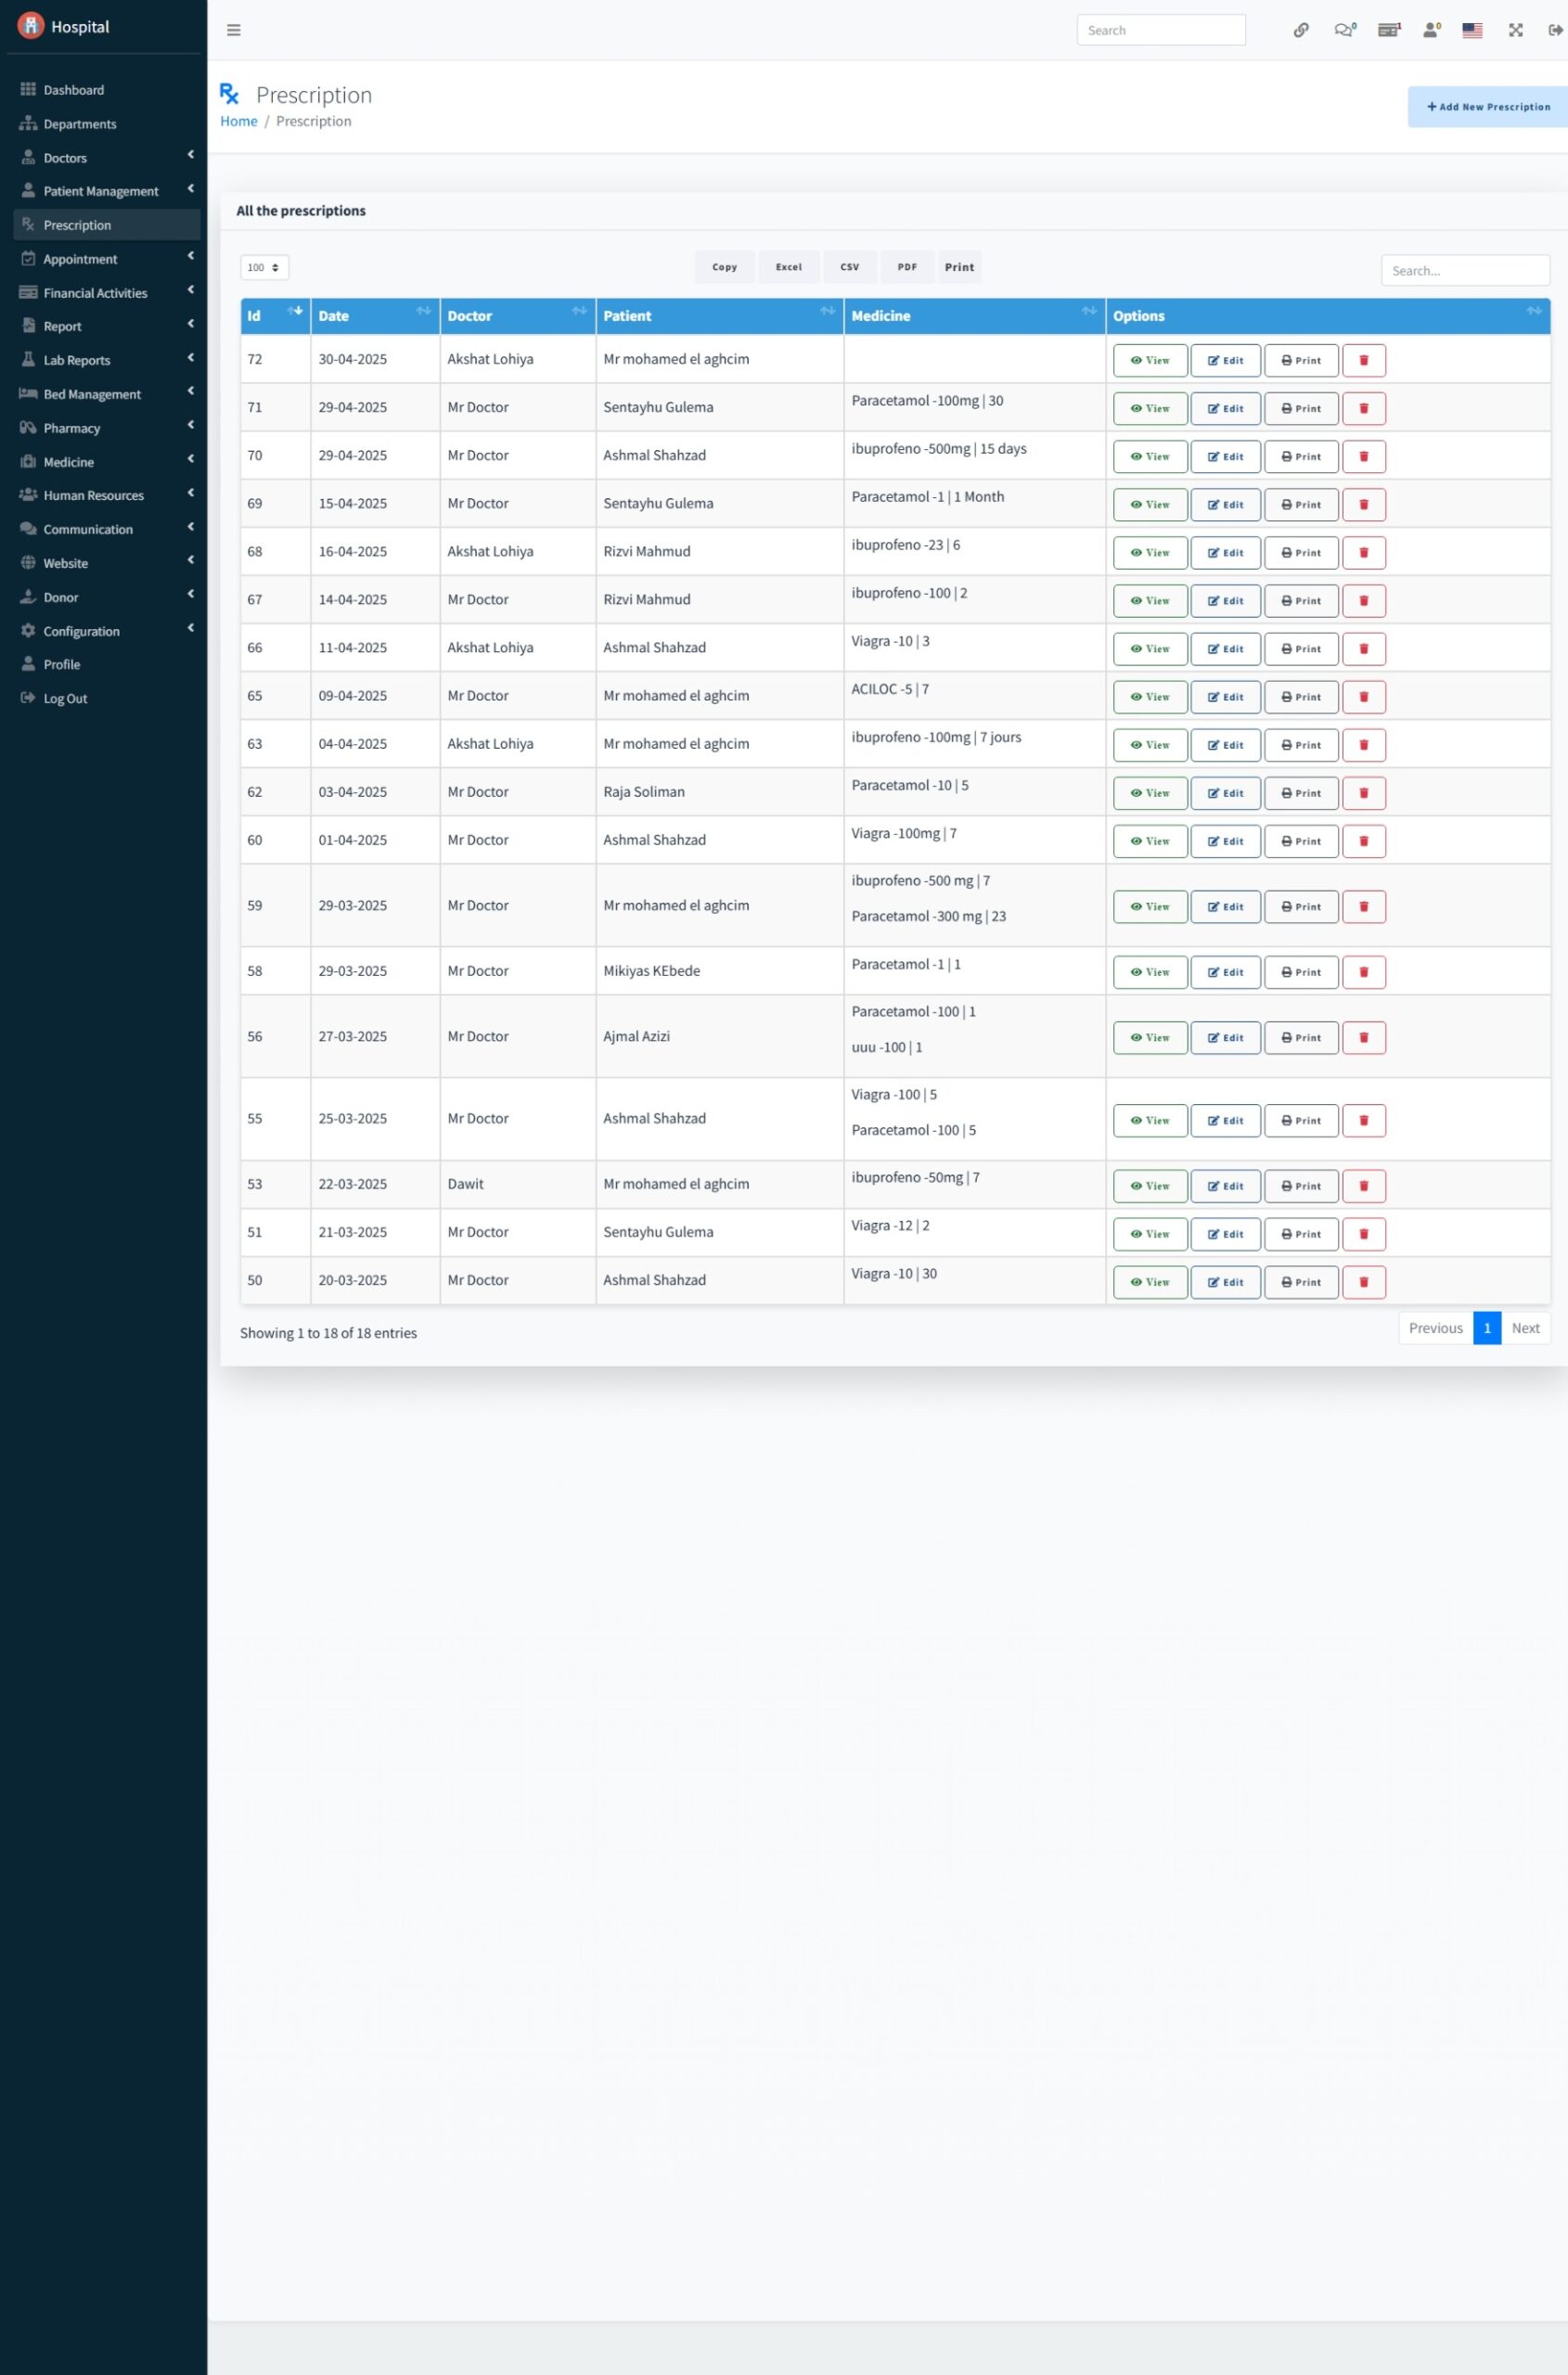This screenshot has width=1568, height=2375.
Task: View prescription 53 by Dawit
Action: coord(1150,1186)
